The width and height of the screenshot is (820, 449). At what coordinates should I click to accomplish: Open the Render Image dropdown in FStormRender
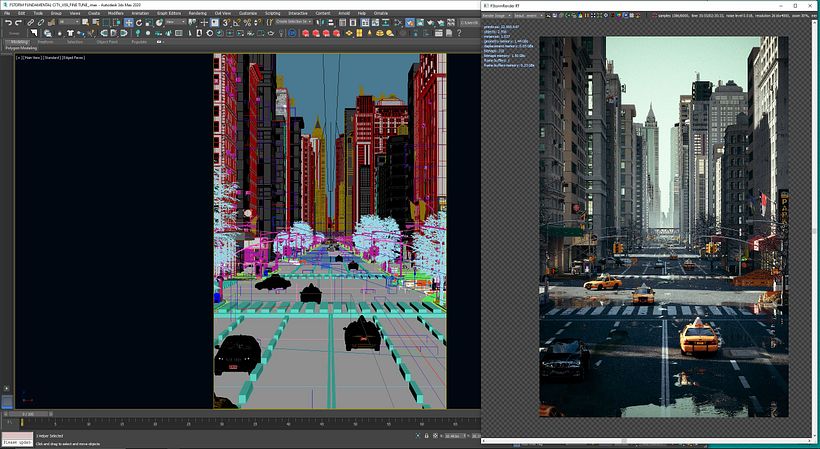pos(496,16)
